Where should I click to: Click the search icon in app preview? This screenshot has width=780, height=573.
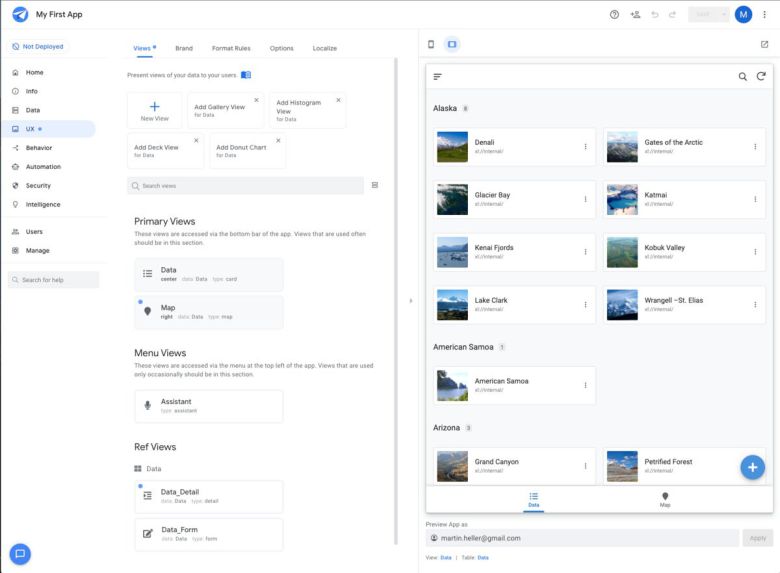742,76
